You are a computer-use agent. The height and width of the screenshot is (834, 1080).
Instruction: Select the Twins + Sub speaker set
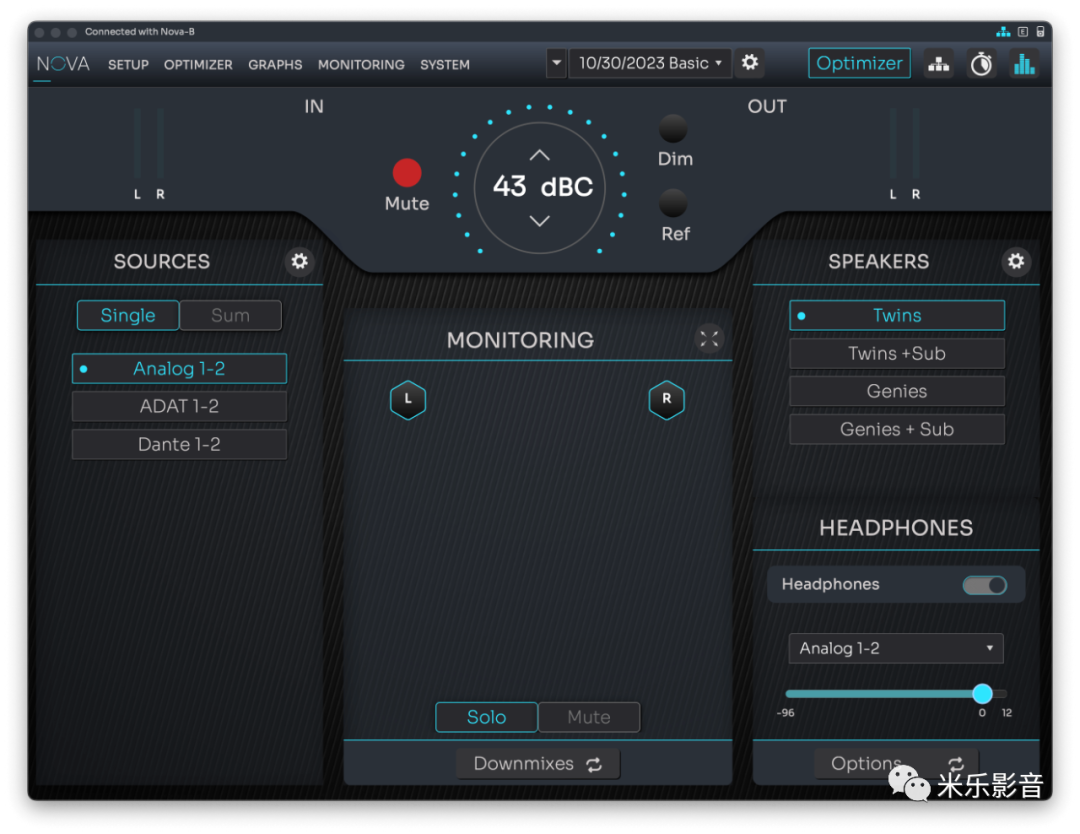click(x=896, y=354)
